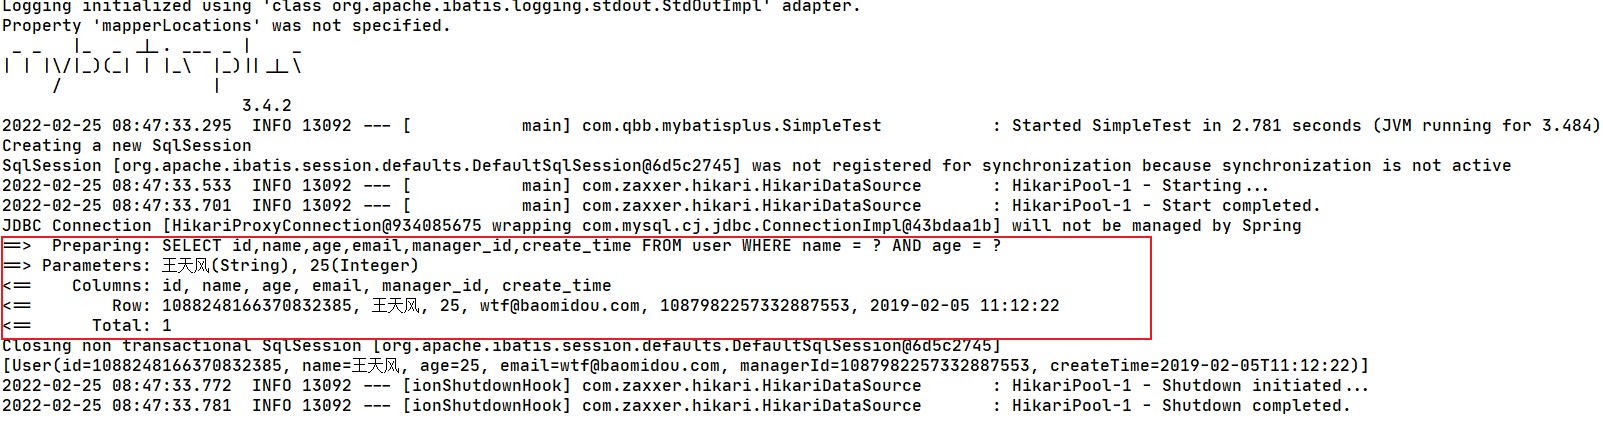Click the class name com.qbb.mybatisplus.SimpleTest
The width and height of the screenshot is (1603, 435).
tap(731, 126)
